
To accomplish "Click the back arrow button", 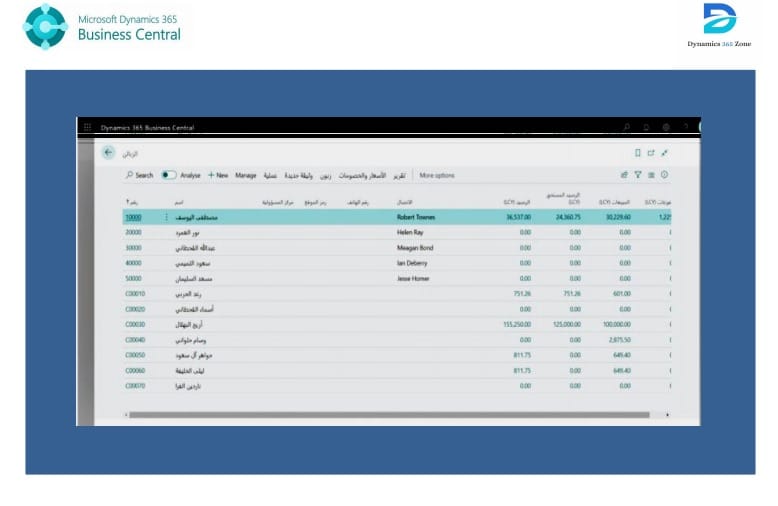I will pos(108,152).
